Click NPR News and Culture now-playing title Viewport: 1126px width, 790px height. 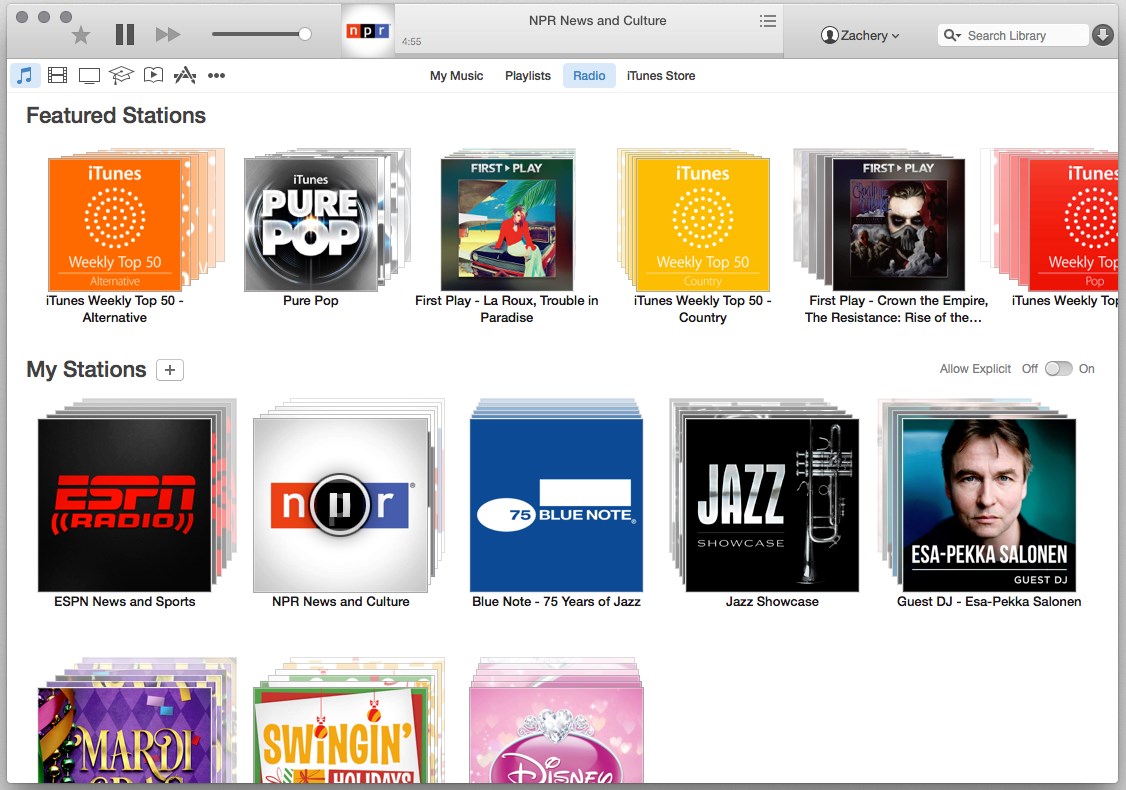[597, 21]
